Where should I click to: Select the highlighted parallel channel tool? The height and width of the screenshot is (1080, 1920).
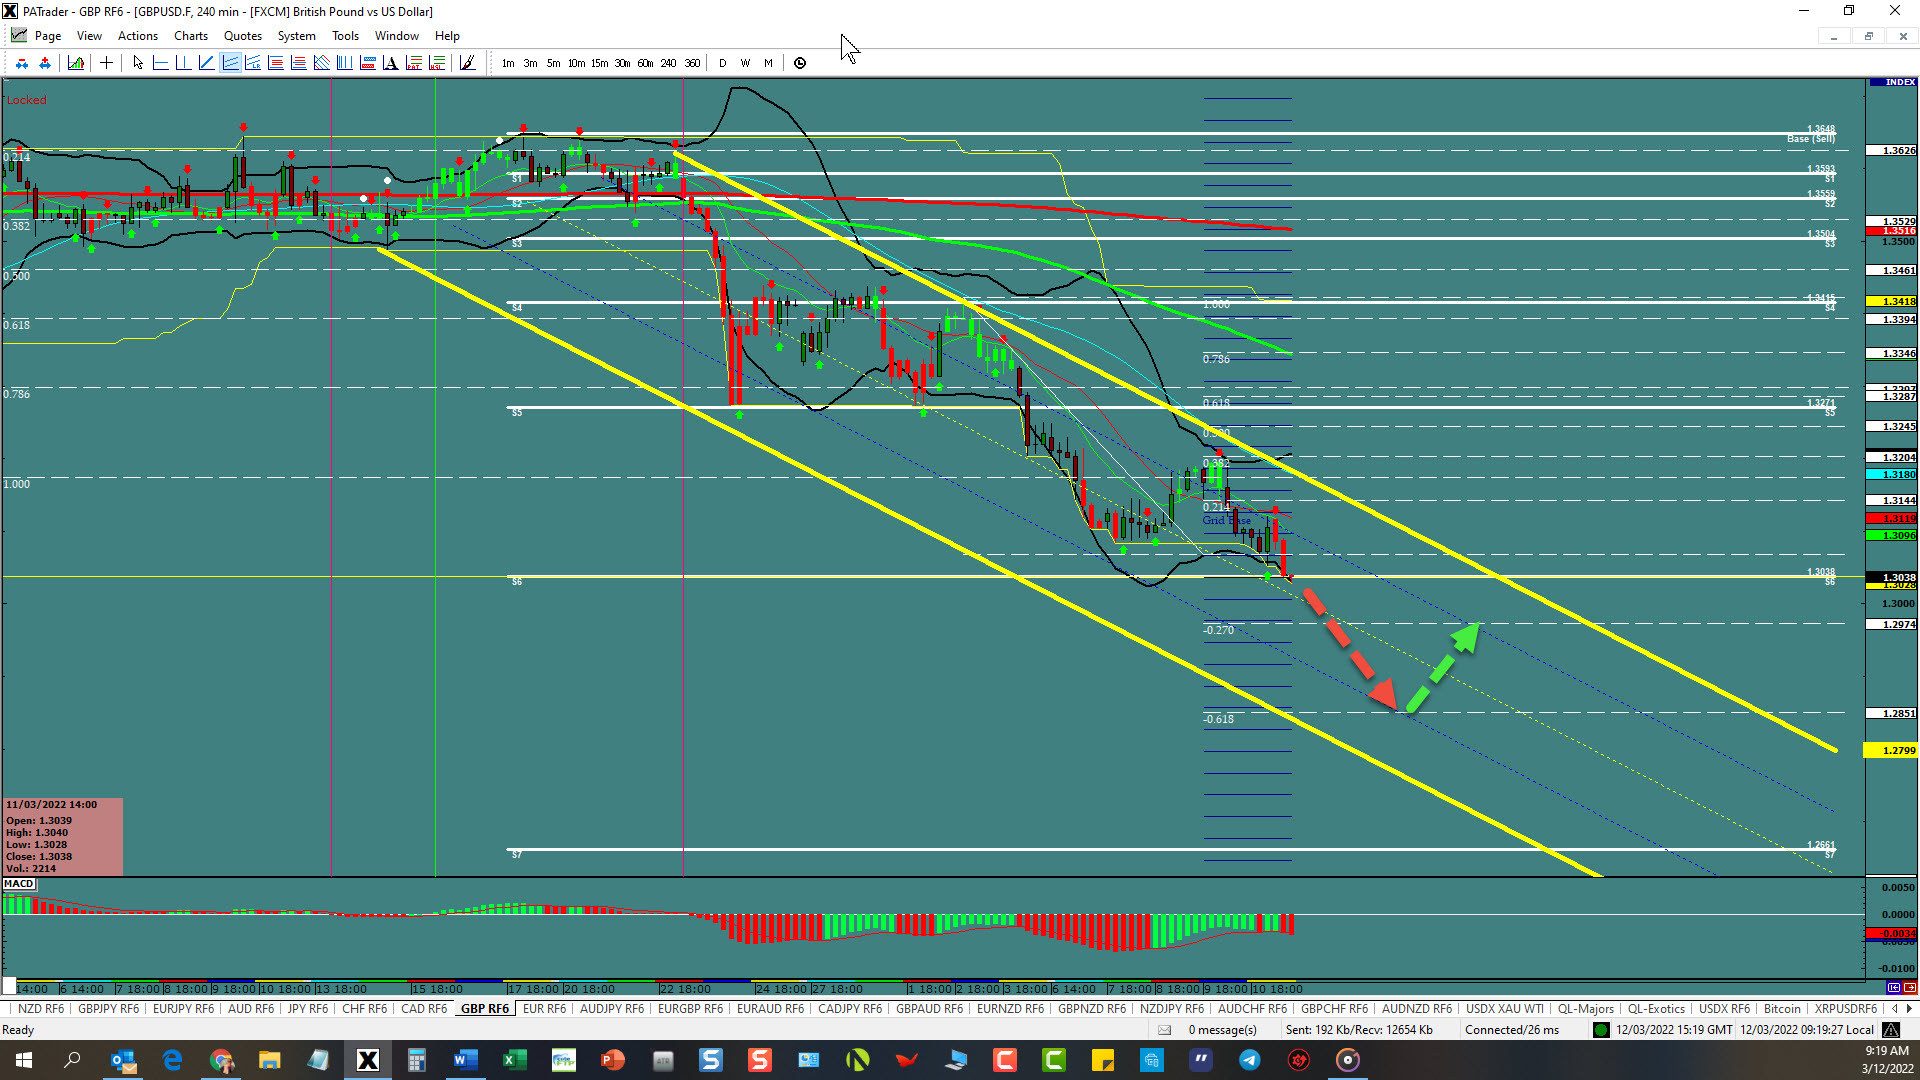[230, 63]
